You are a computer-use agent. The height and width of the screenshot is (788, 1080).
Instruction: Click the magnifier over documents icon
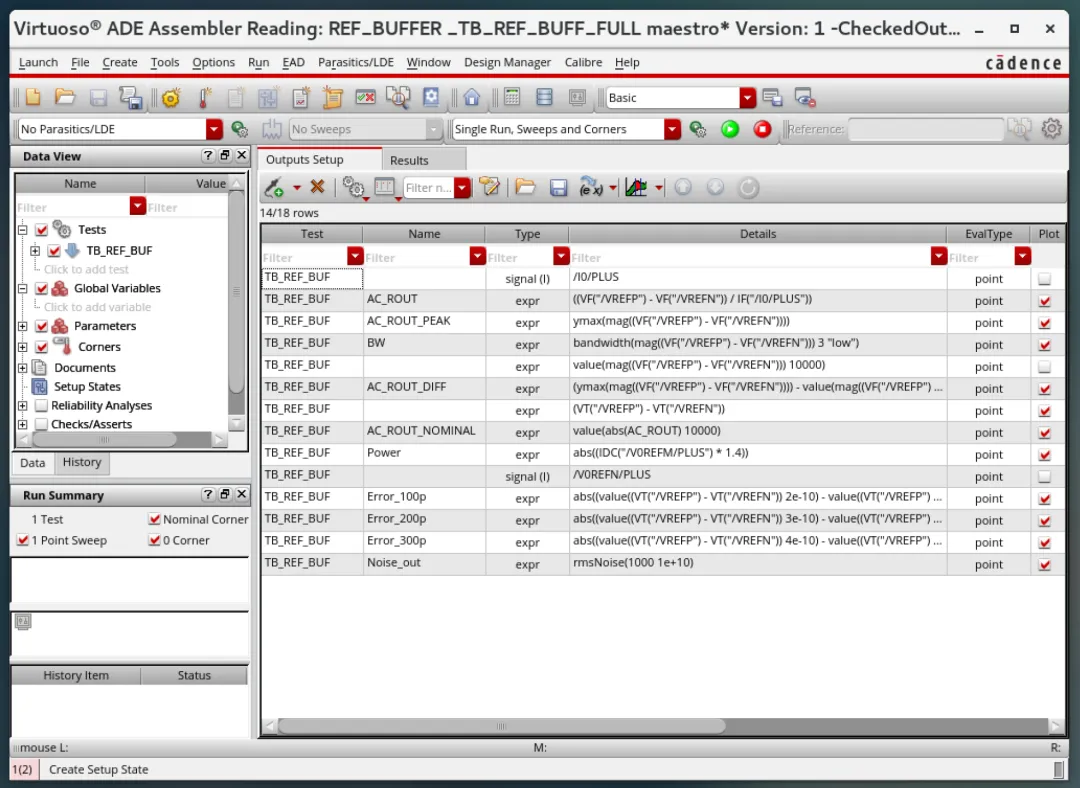pyautogui.click(x=398, y=97)
